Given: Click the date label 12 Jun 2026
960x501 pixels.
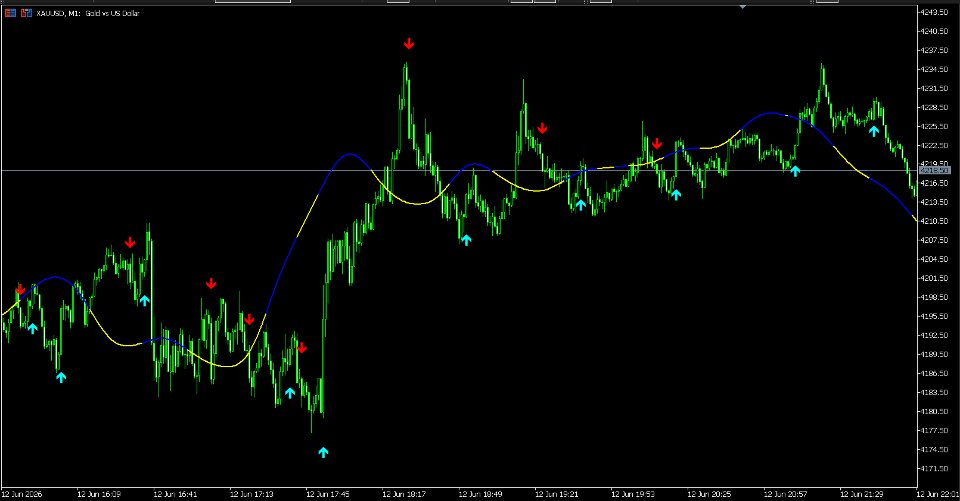Looking at the screenshot, I should tap(22, 494).
